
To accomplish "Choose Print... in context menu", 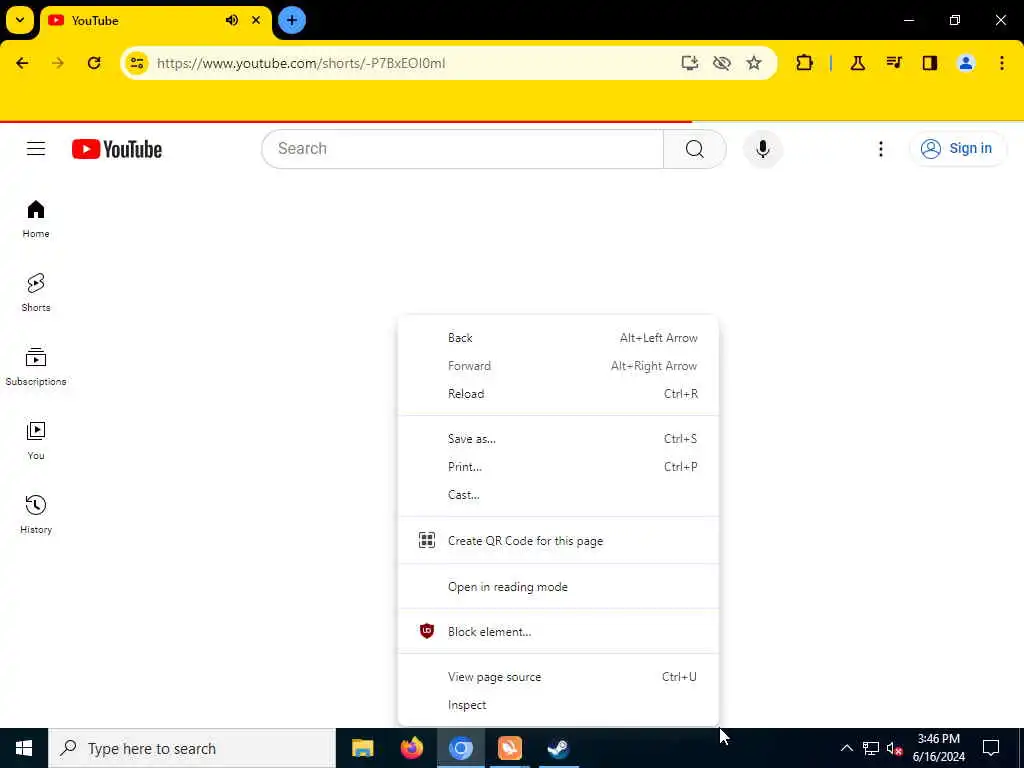I will point(558,467).
